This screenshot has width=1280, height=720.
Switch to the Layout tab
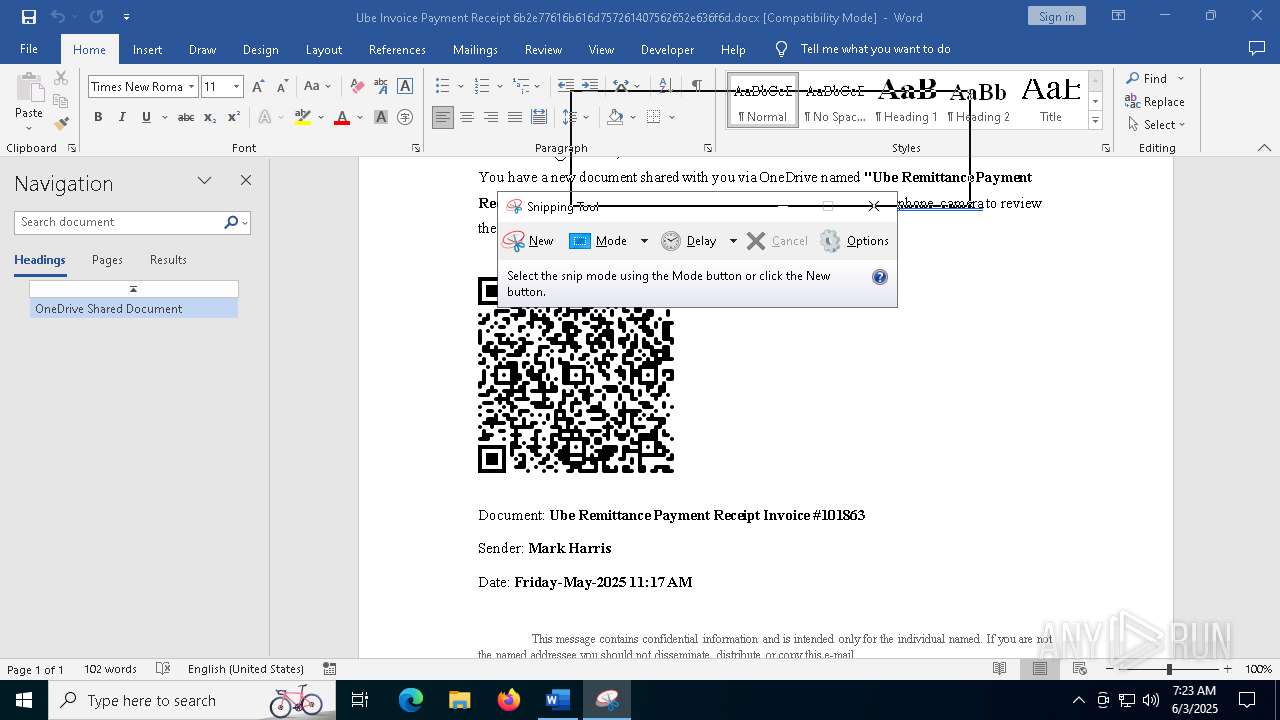323,49
